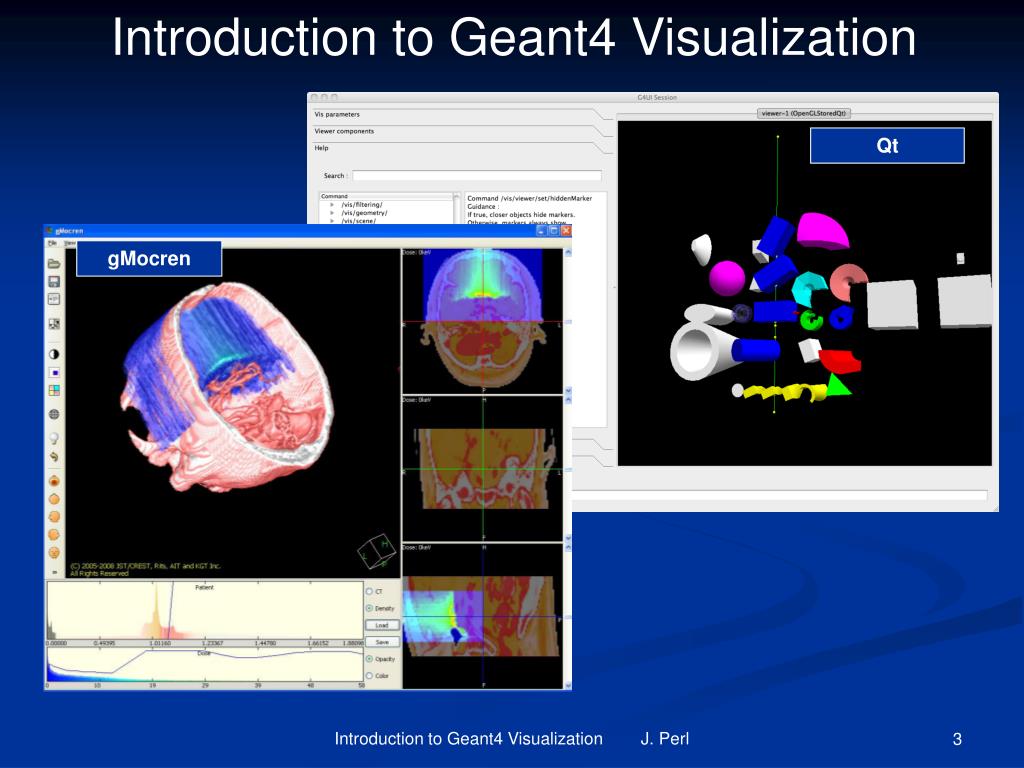This screenshot has height=768, width=1024.
Task: Select the Density radio button
Action: 370,608
